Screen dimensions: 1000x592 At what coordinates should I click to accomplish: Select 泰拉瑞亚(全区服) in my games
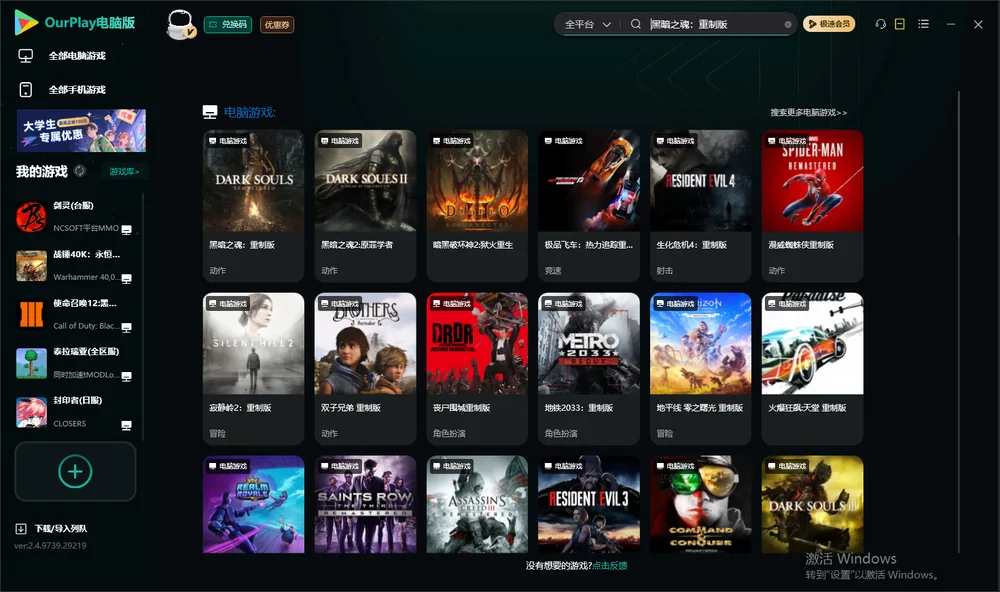click(75, 363)
